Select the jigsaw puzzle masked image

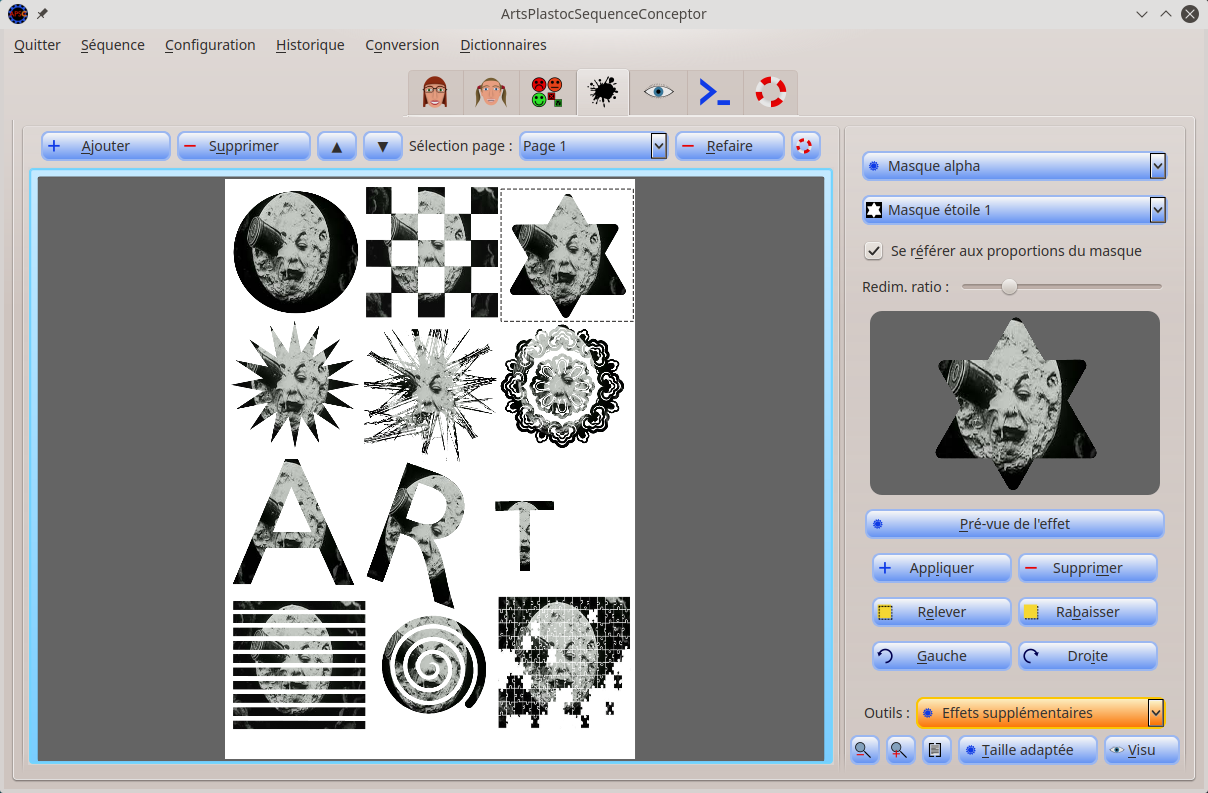[565, 662]
